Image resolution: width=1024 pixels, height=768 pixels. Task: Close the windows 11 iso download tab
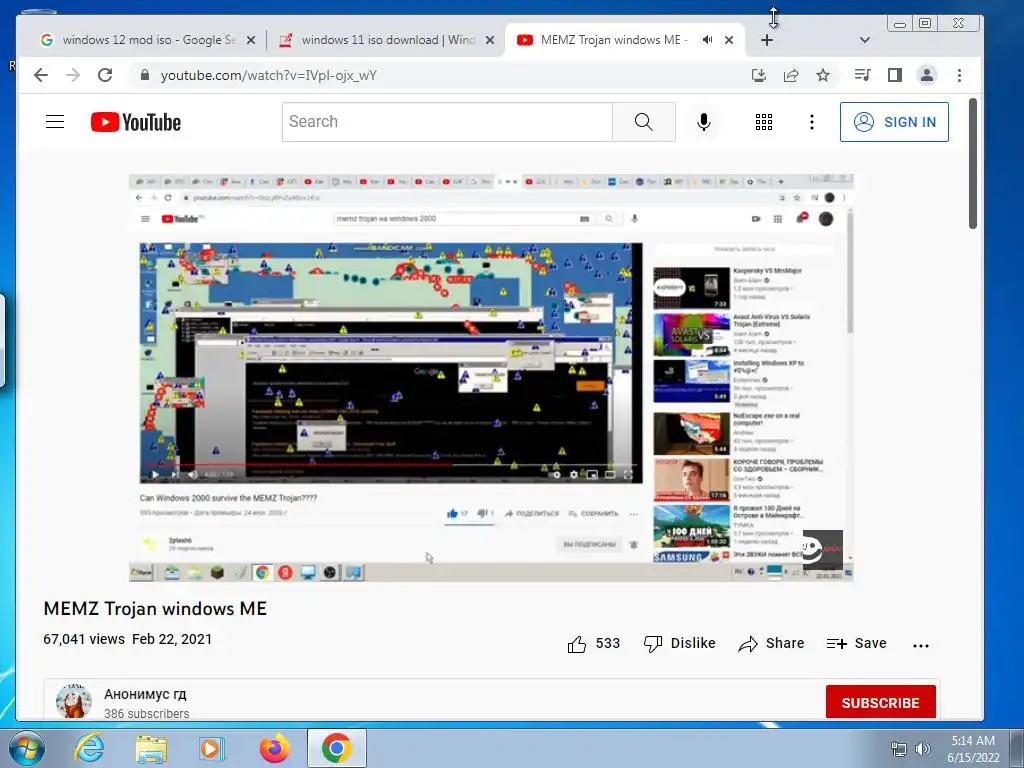(x=490, y=40)
